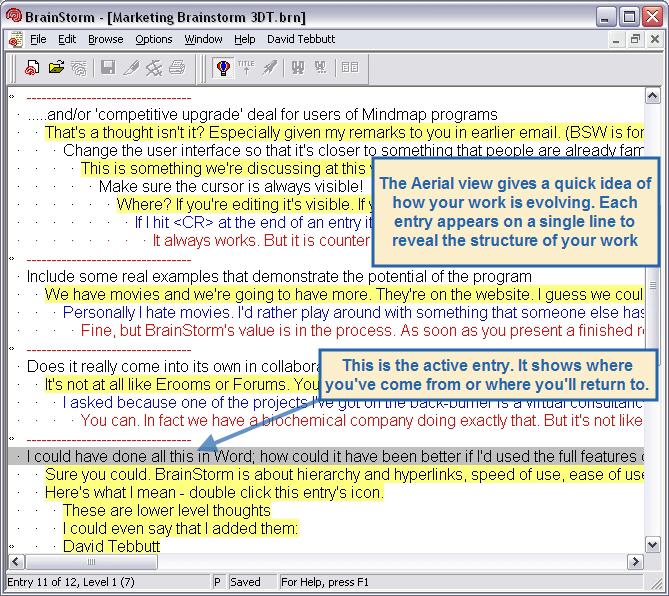The image size is (669, 596).
Task: Open the Browse menu
Action: 105,40
